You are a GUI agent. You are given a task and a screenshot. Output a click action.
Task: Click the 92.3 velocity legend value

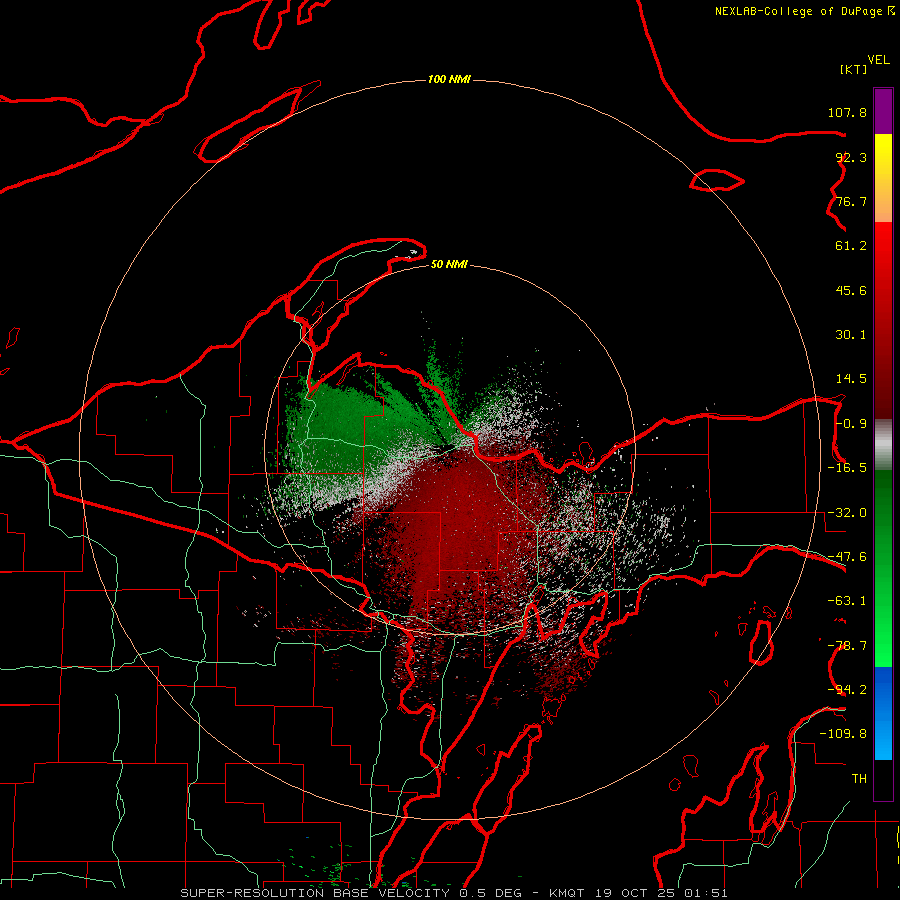pyautogui.click(x=851, y=157)
